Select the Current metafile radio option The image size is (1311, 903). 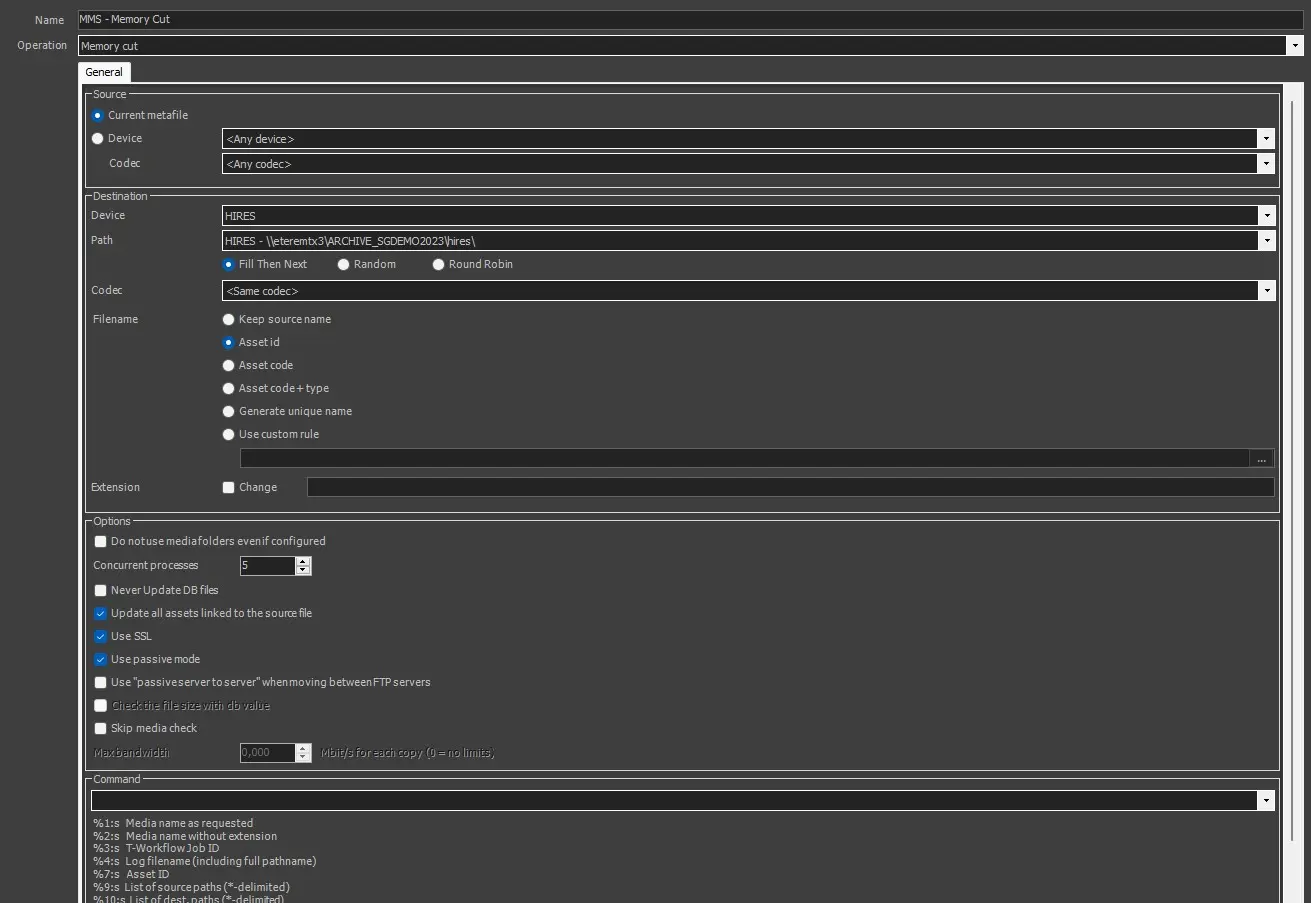98,115
